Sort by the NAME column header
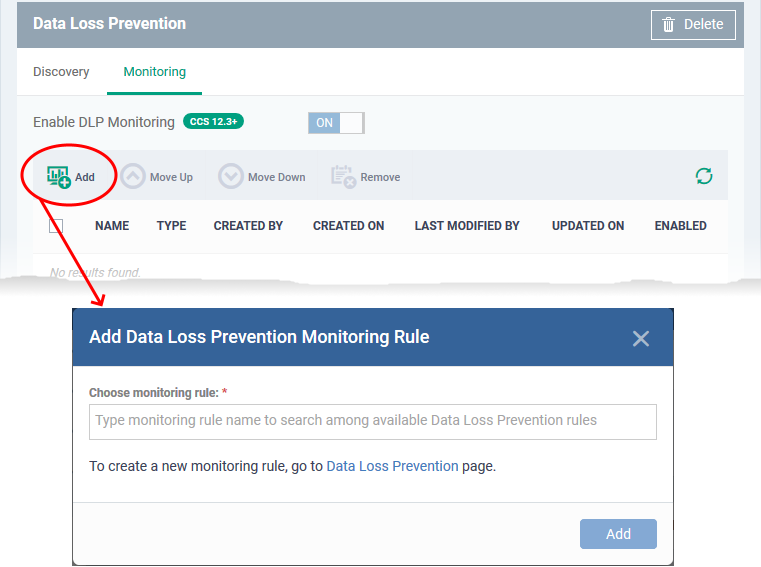Image resolution: width=761 pixels, height=567 pixels. click(x=112, y=226)
